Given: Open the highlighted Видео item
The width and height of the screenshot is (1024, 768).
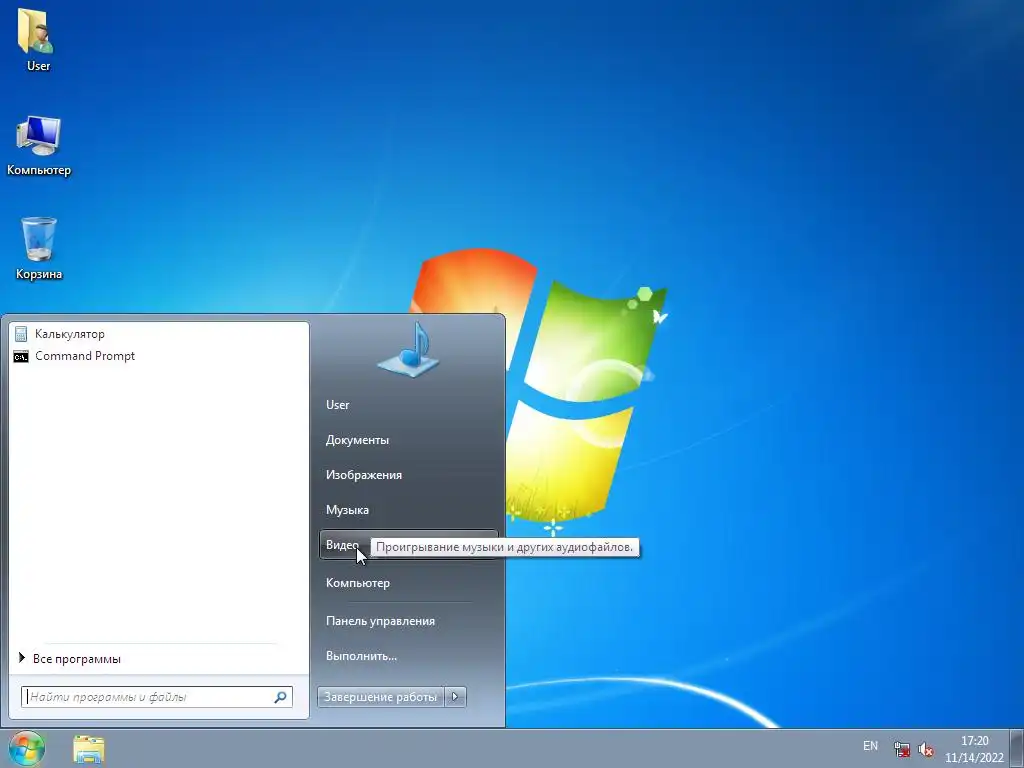Looking at the screenshot, I should 408,545.
